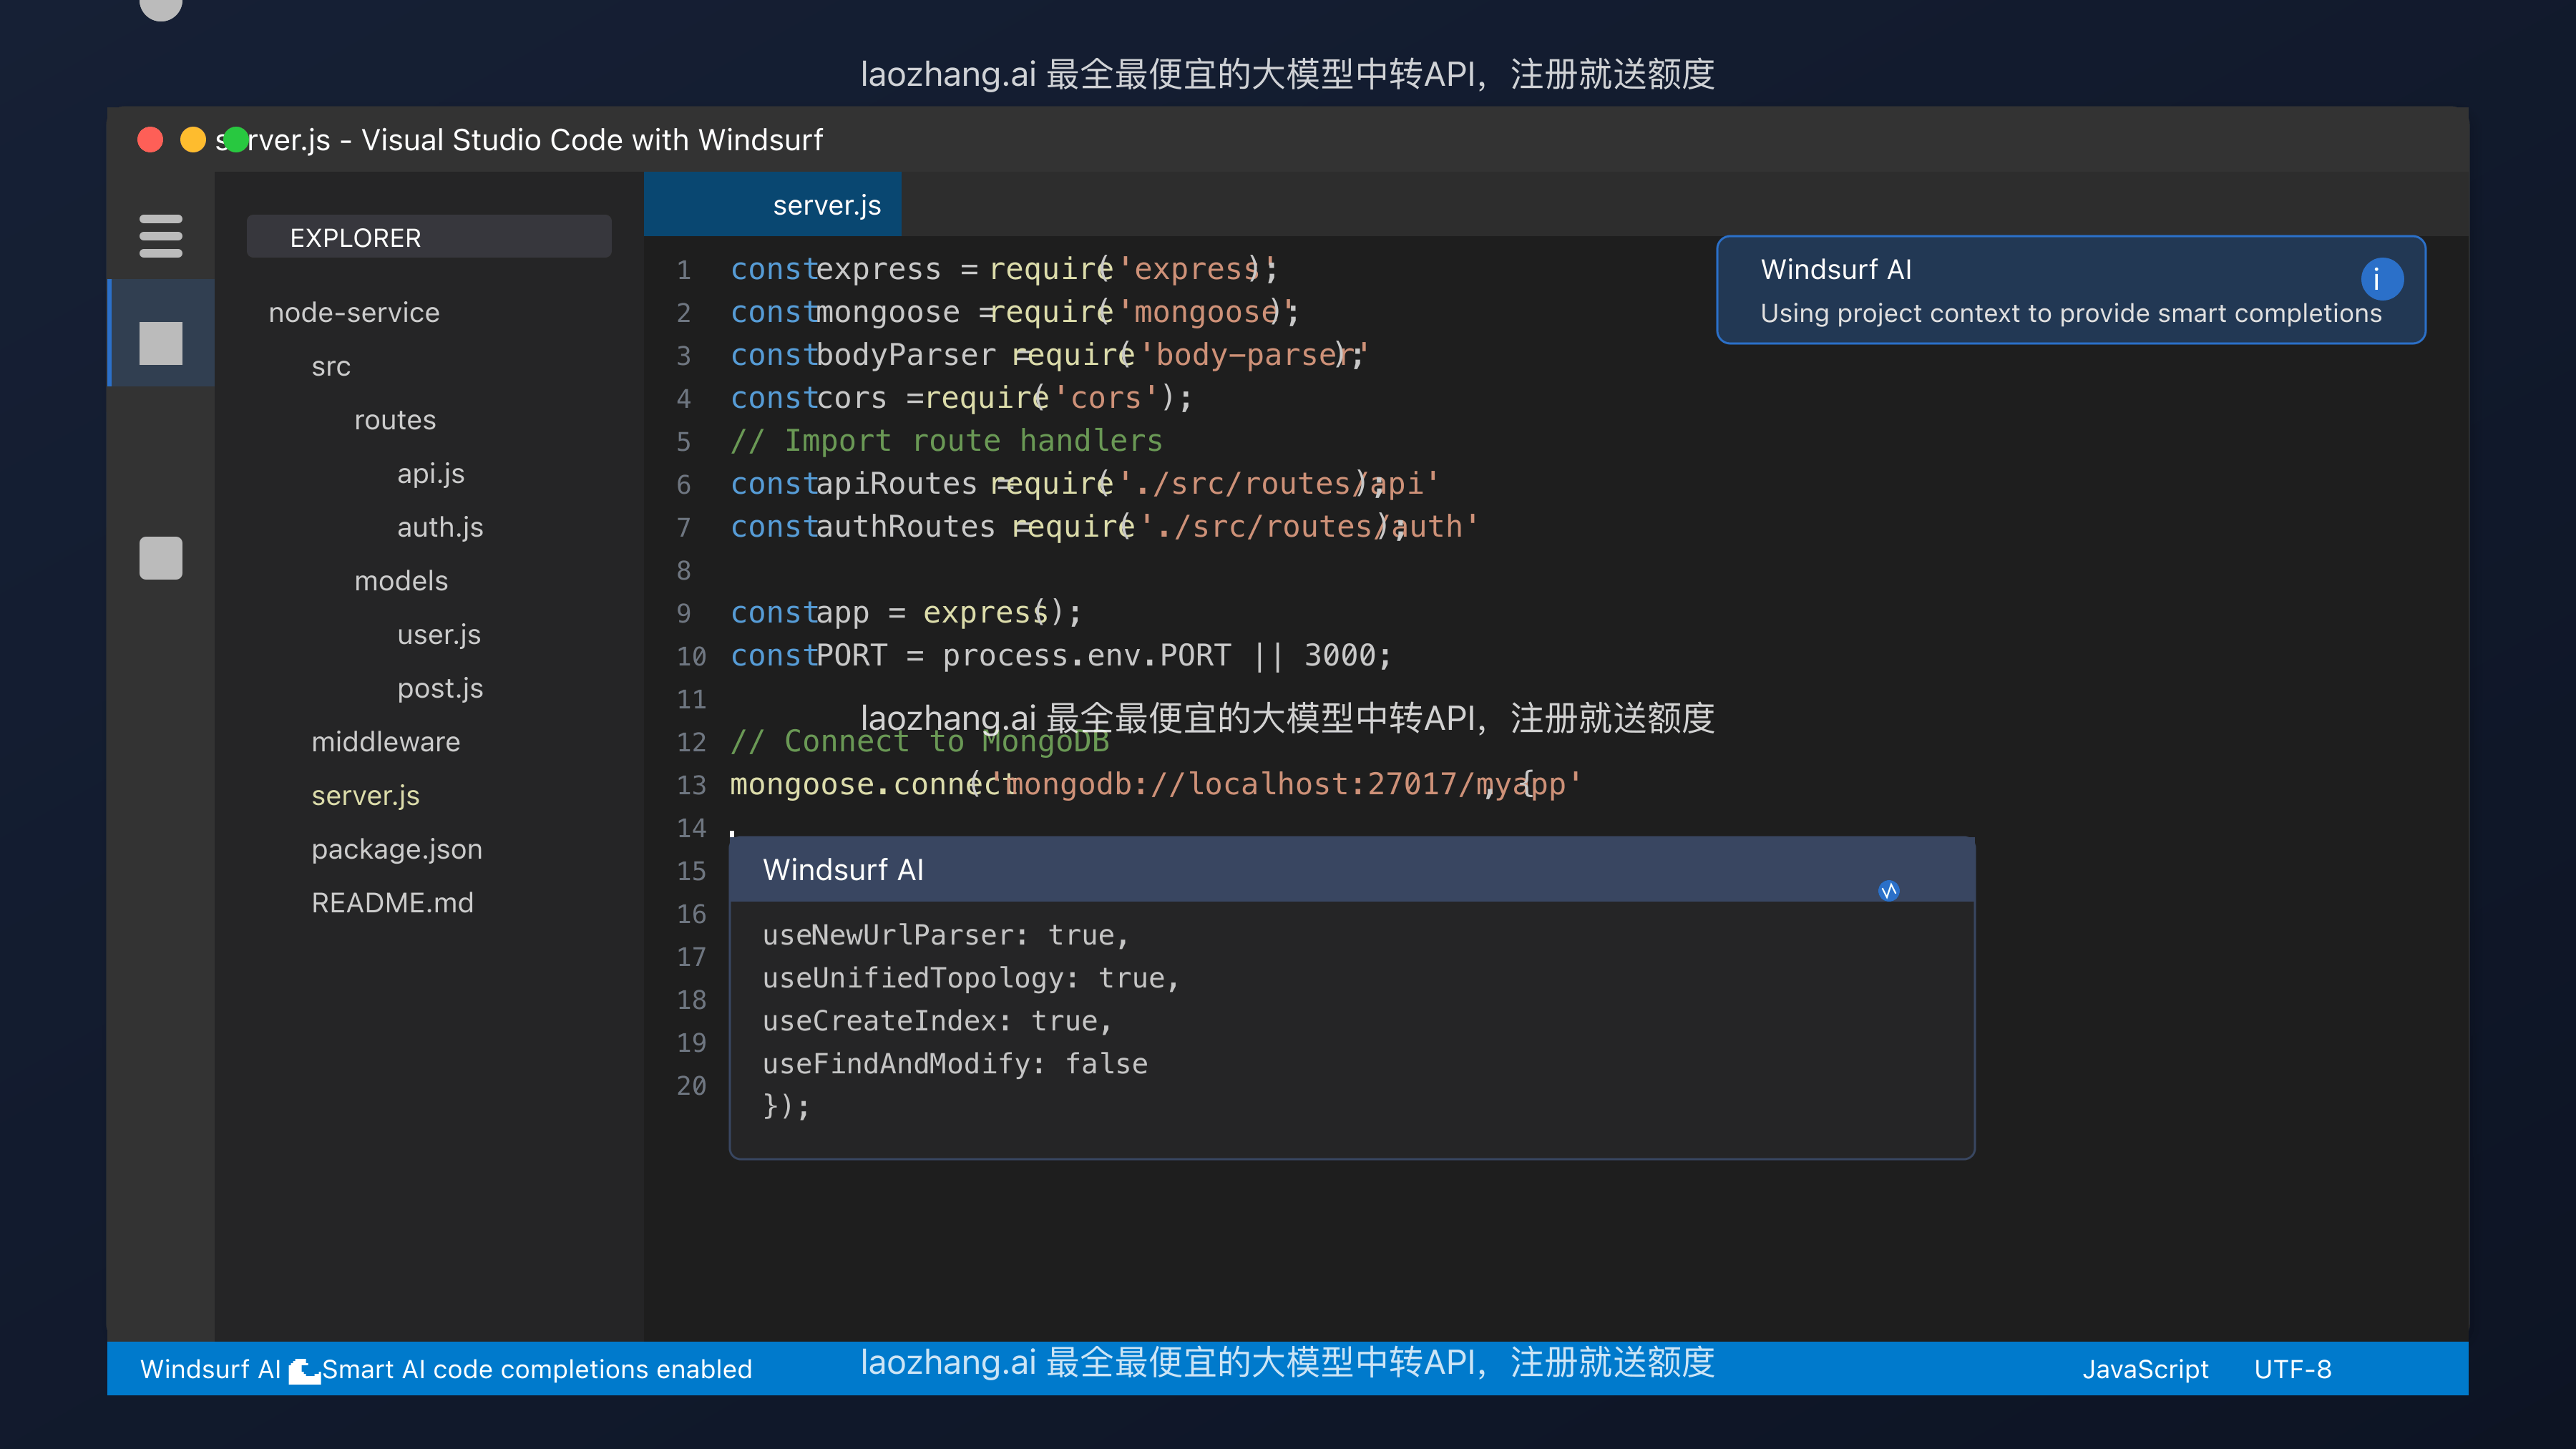The width and height of the screenshot is (2576, 1449).
Task: Select the top activity bar icon
Action: (160, 344)
